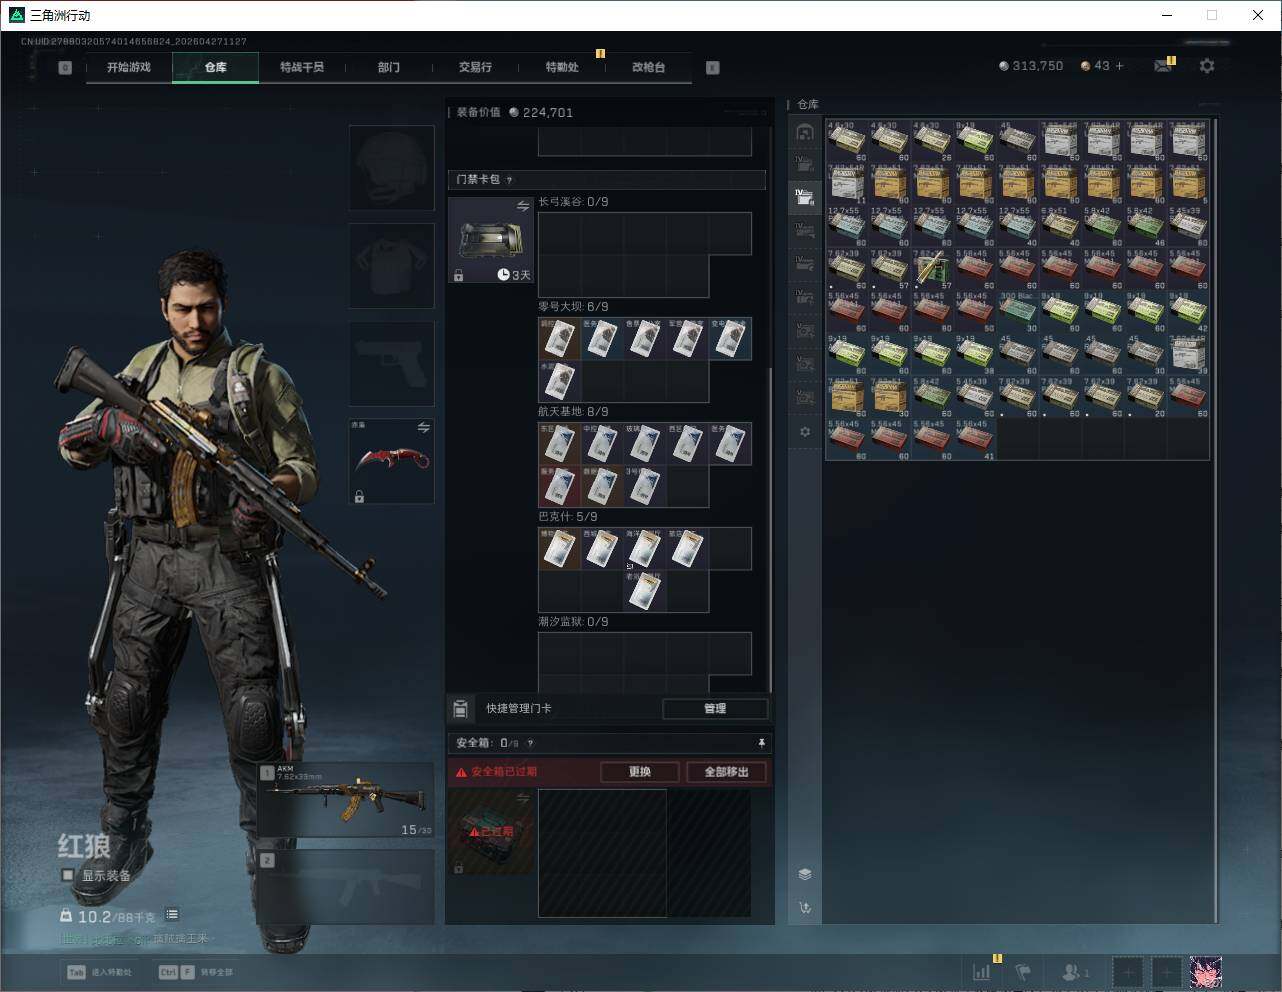Click the plus icon beside the 43 currency
The height and width of the screenshot is (992, 1282).
coord(1119,66)
